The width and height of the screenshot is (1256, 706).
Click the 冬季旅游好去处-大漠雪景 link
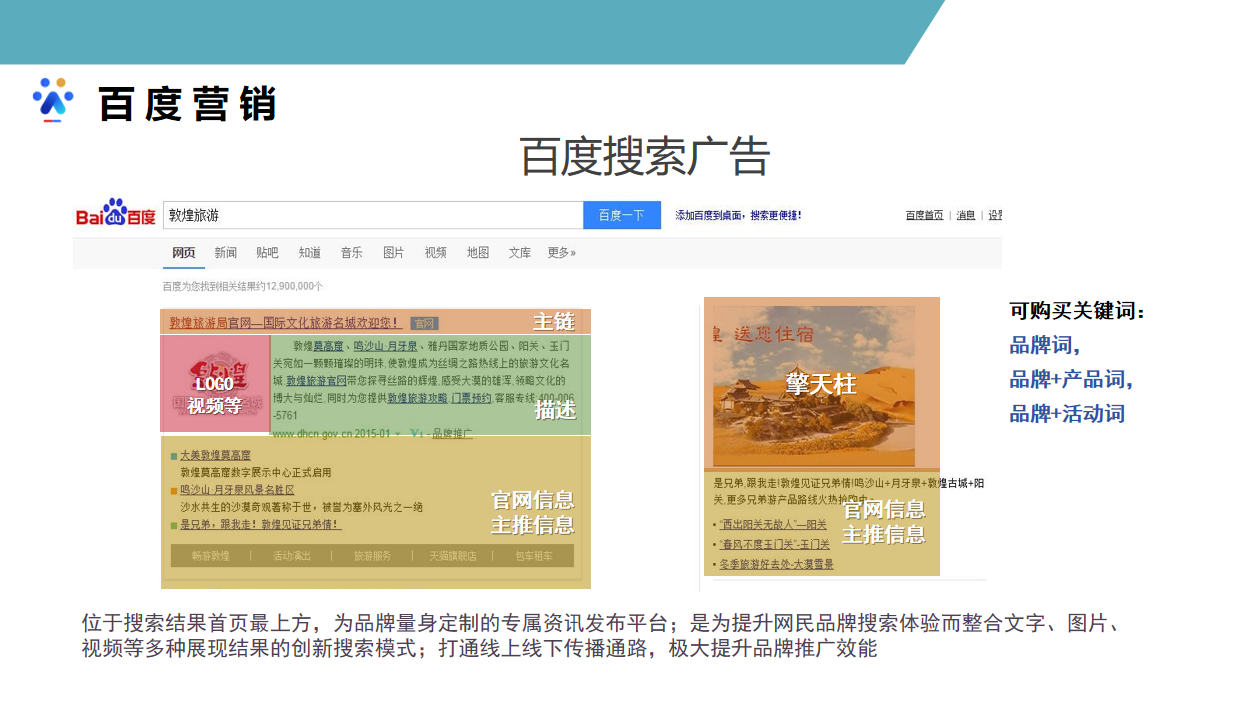776,564
